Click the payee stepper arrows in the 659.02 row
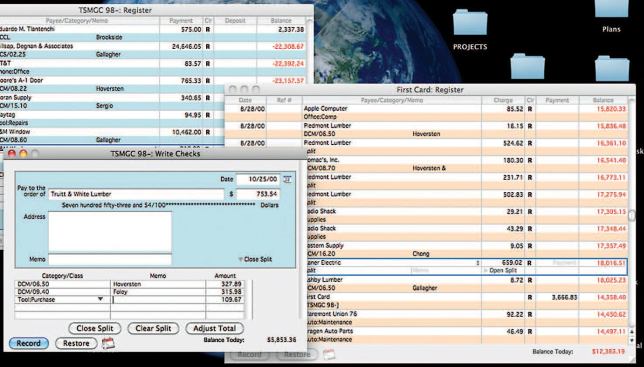This screenshot has height=367, width=644. coord(477,263)
